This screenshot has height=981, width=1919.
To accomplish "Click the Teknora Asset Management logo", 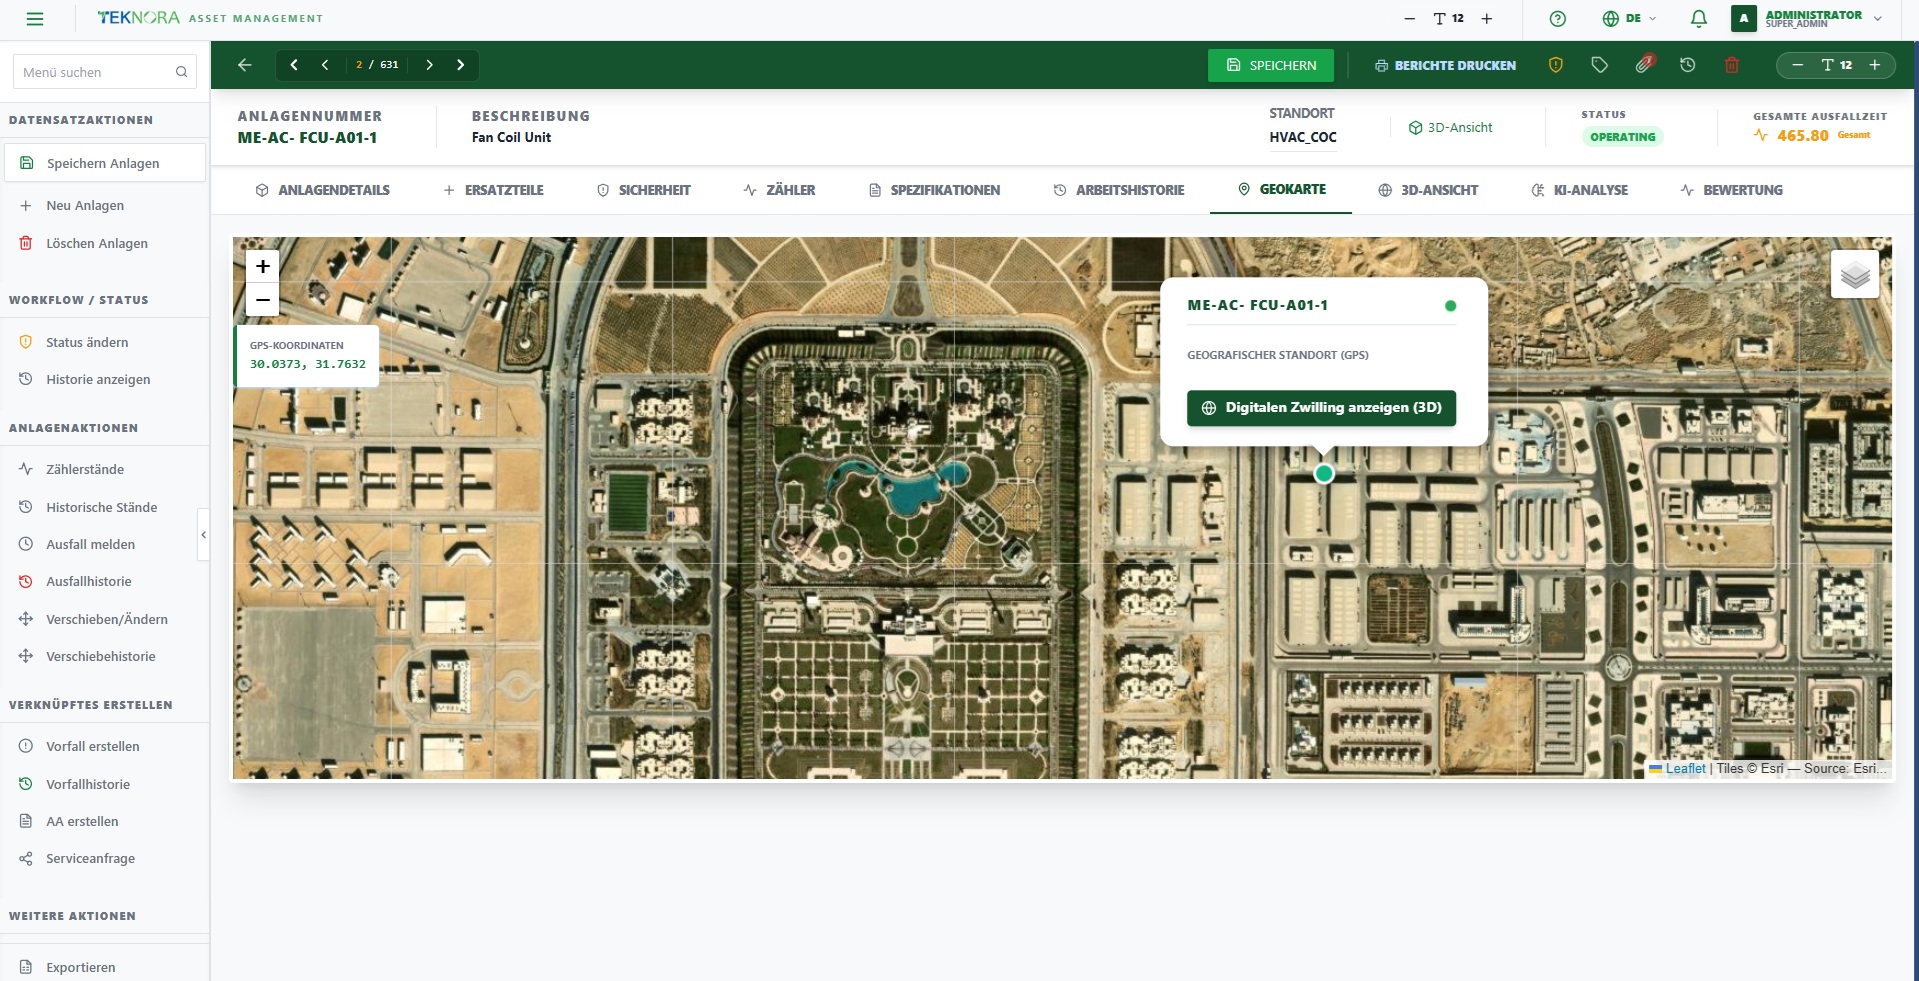I will (210, 18).
